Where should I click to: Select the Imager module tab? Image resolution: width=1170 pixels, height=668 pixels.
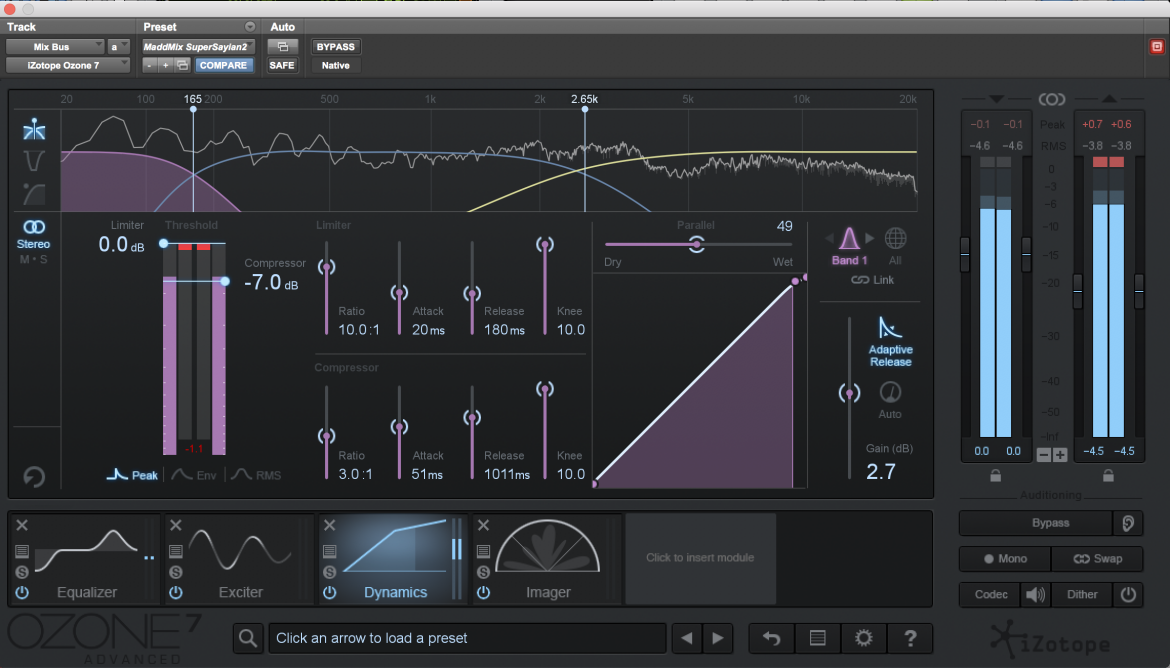[x=547, y=558]
